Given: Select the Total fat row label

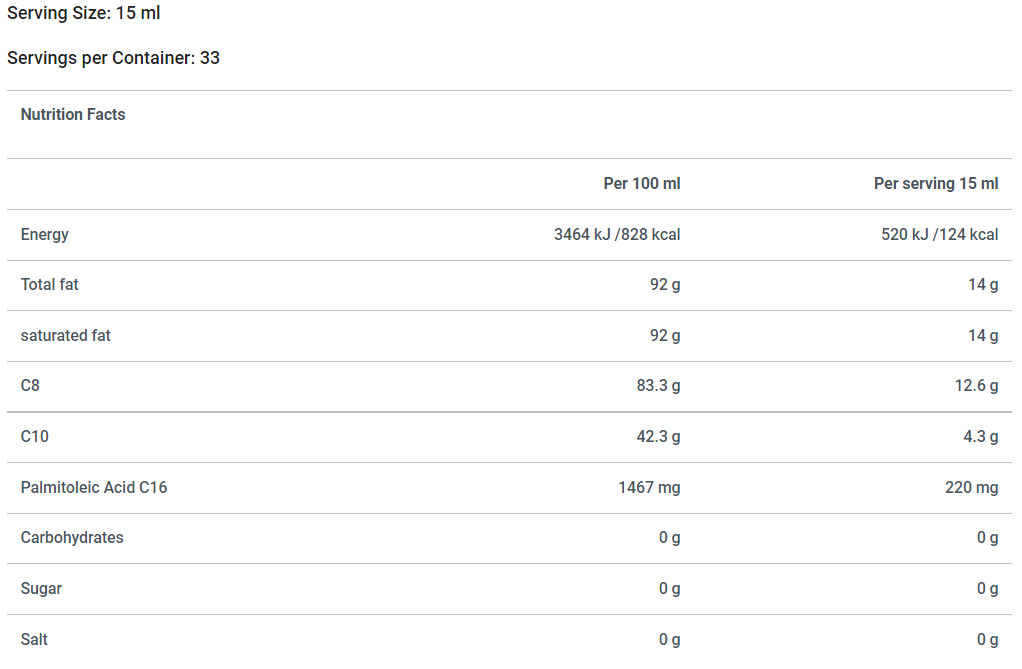Looking at the screenshot, I should coord(50,285).
